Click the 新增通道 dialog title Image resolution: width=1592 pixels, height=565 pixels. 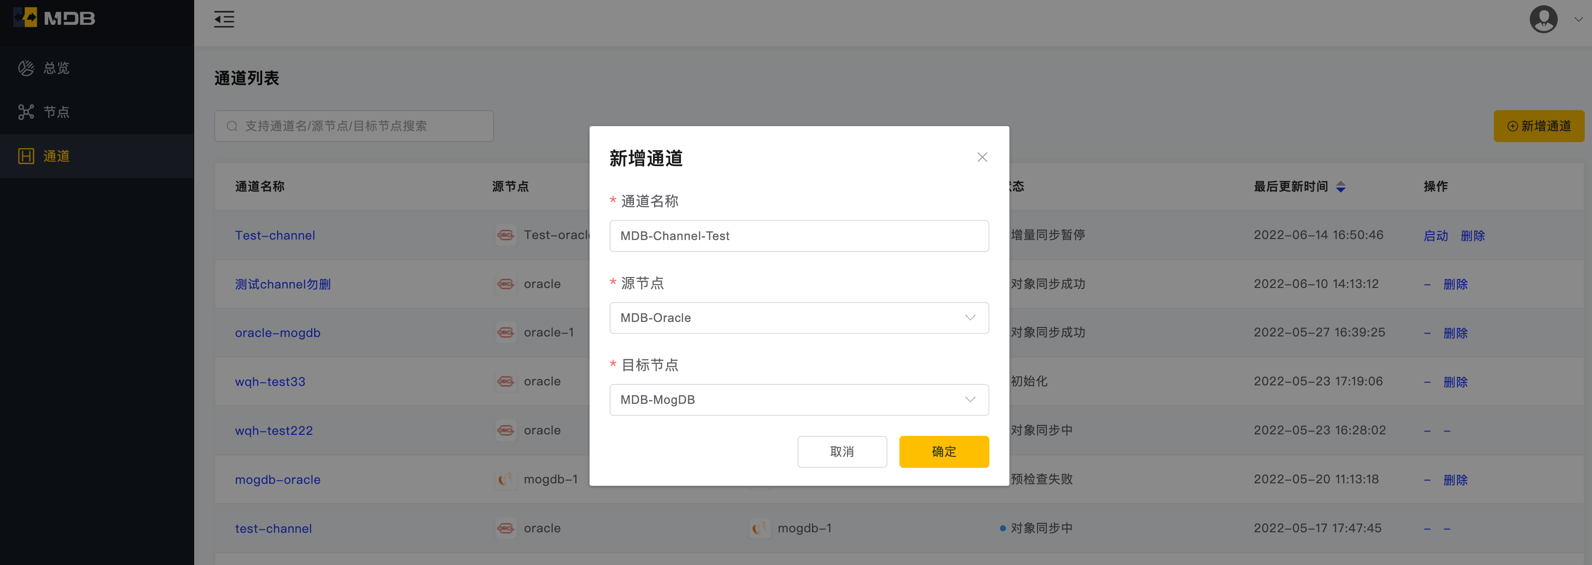click(646, 158)
